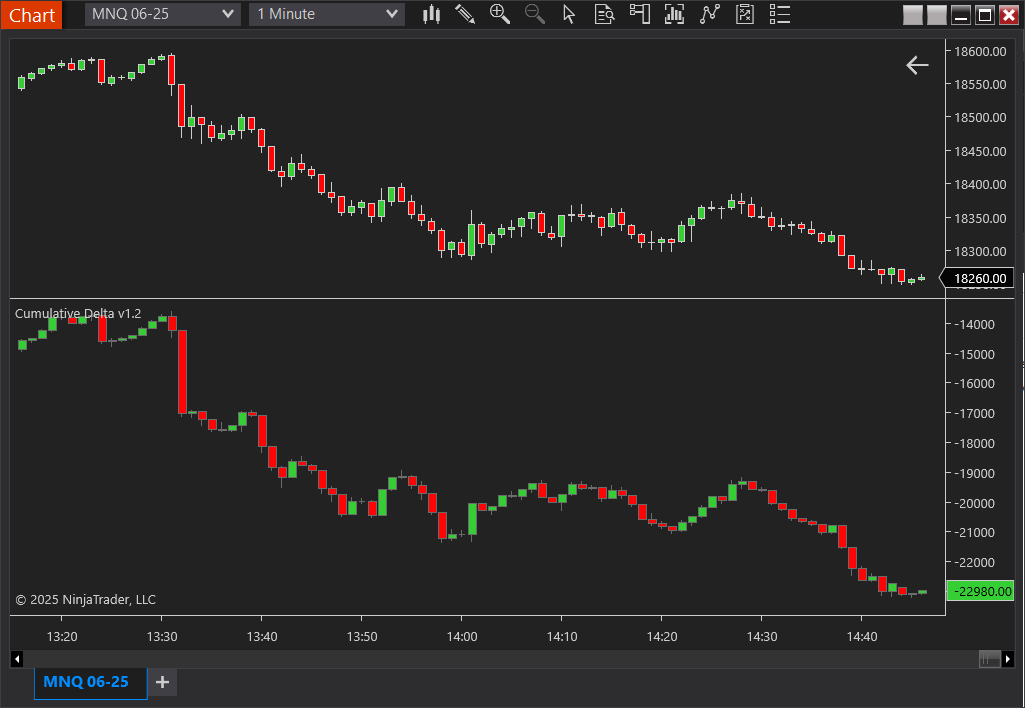The image size is (1025, 708).
Task: Open Chart Trader panel icon
Action: coord(639,14)
